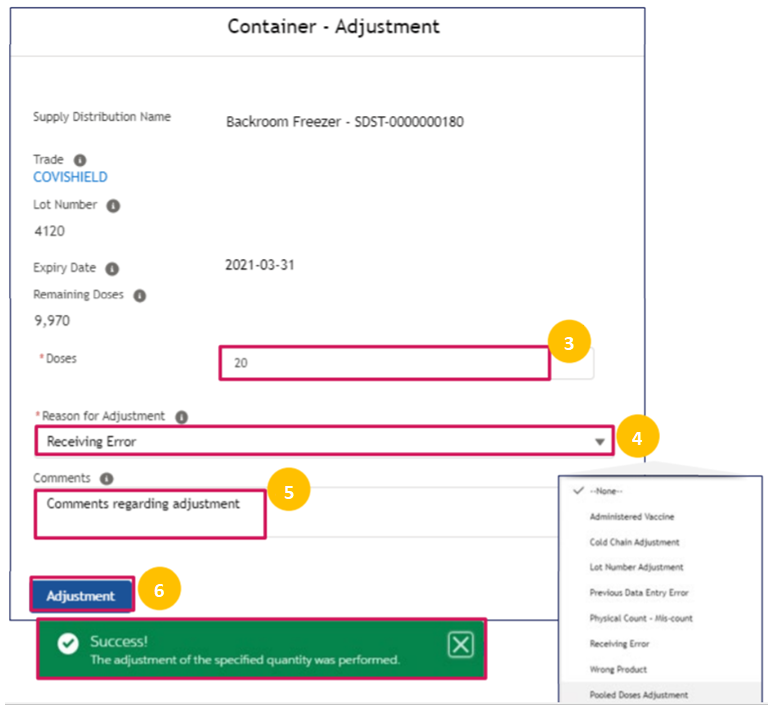The image size is (768, 705).
Task: Click the Expiry Date info icon
Action: pyautogui.click(x=112, y=269)
